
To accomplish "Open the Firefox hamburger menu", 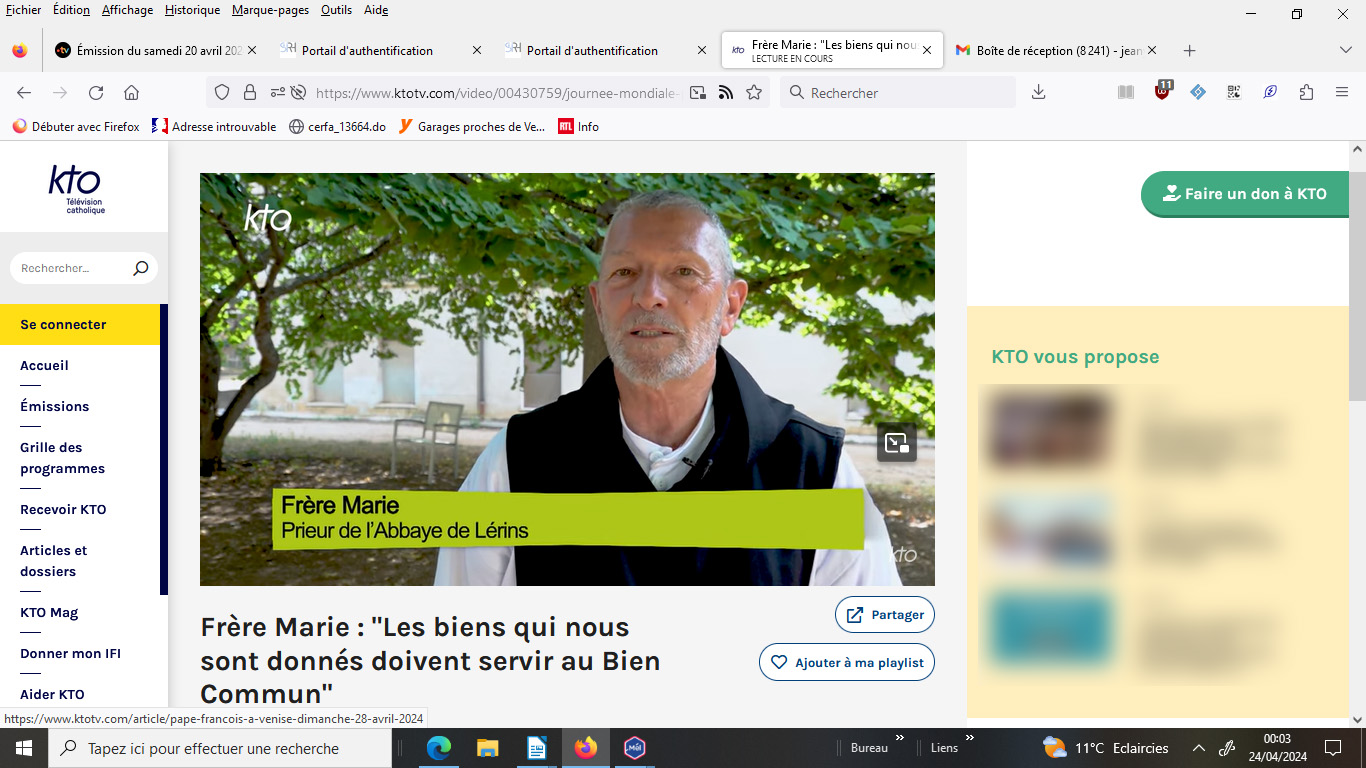I will click(x=1342, y=93).
